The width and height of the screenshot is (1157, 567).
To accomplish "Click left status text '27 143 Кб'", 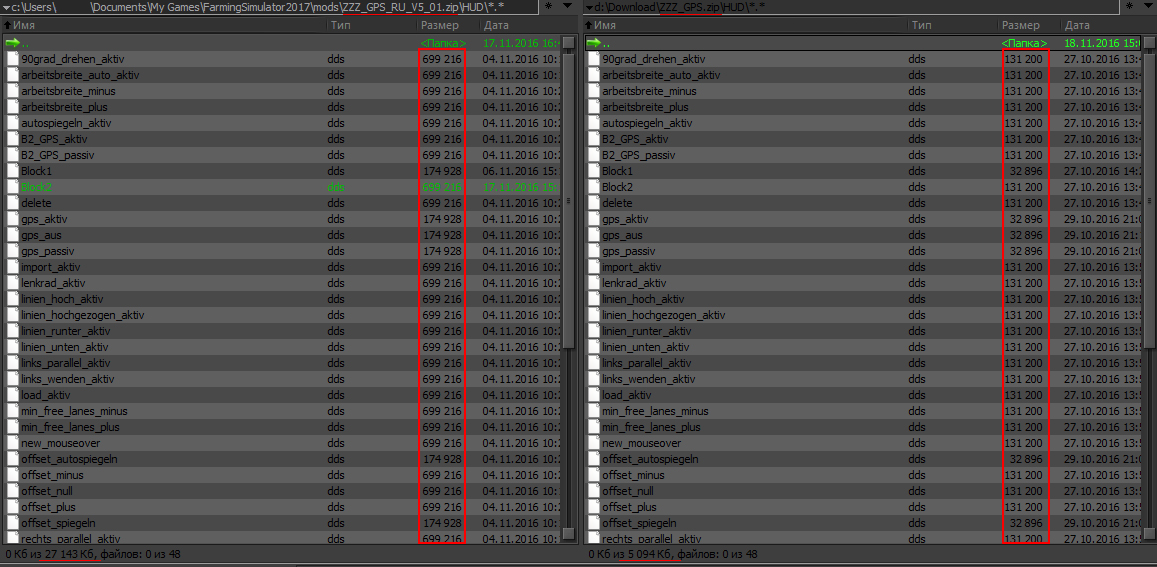I will tap(70, 554).
